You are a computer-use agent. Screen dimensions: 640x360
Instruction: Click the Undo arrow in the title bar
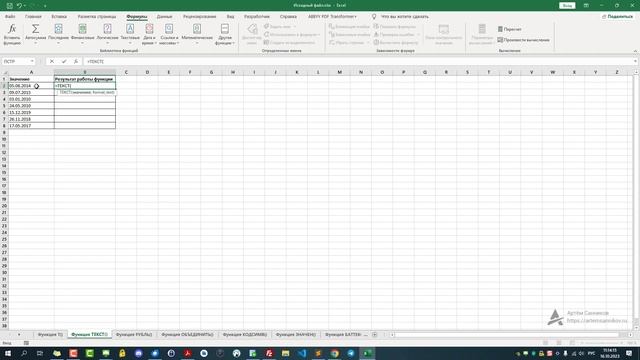pyautogui.click(x=19, y=6)
